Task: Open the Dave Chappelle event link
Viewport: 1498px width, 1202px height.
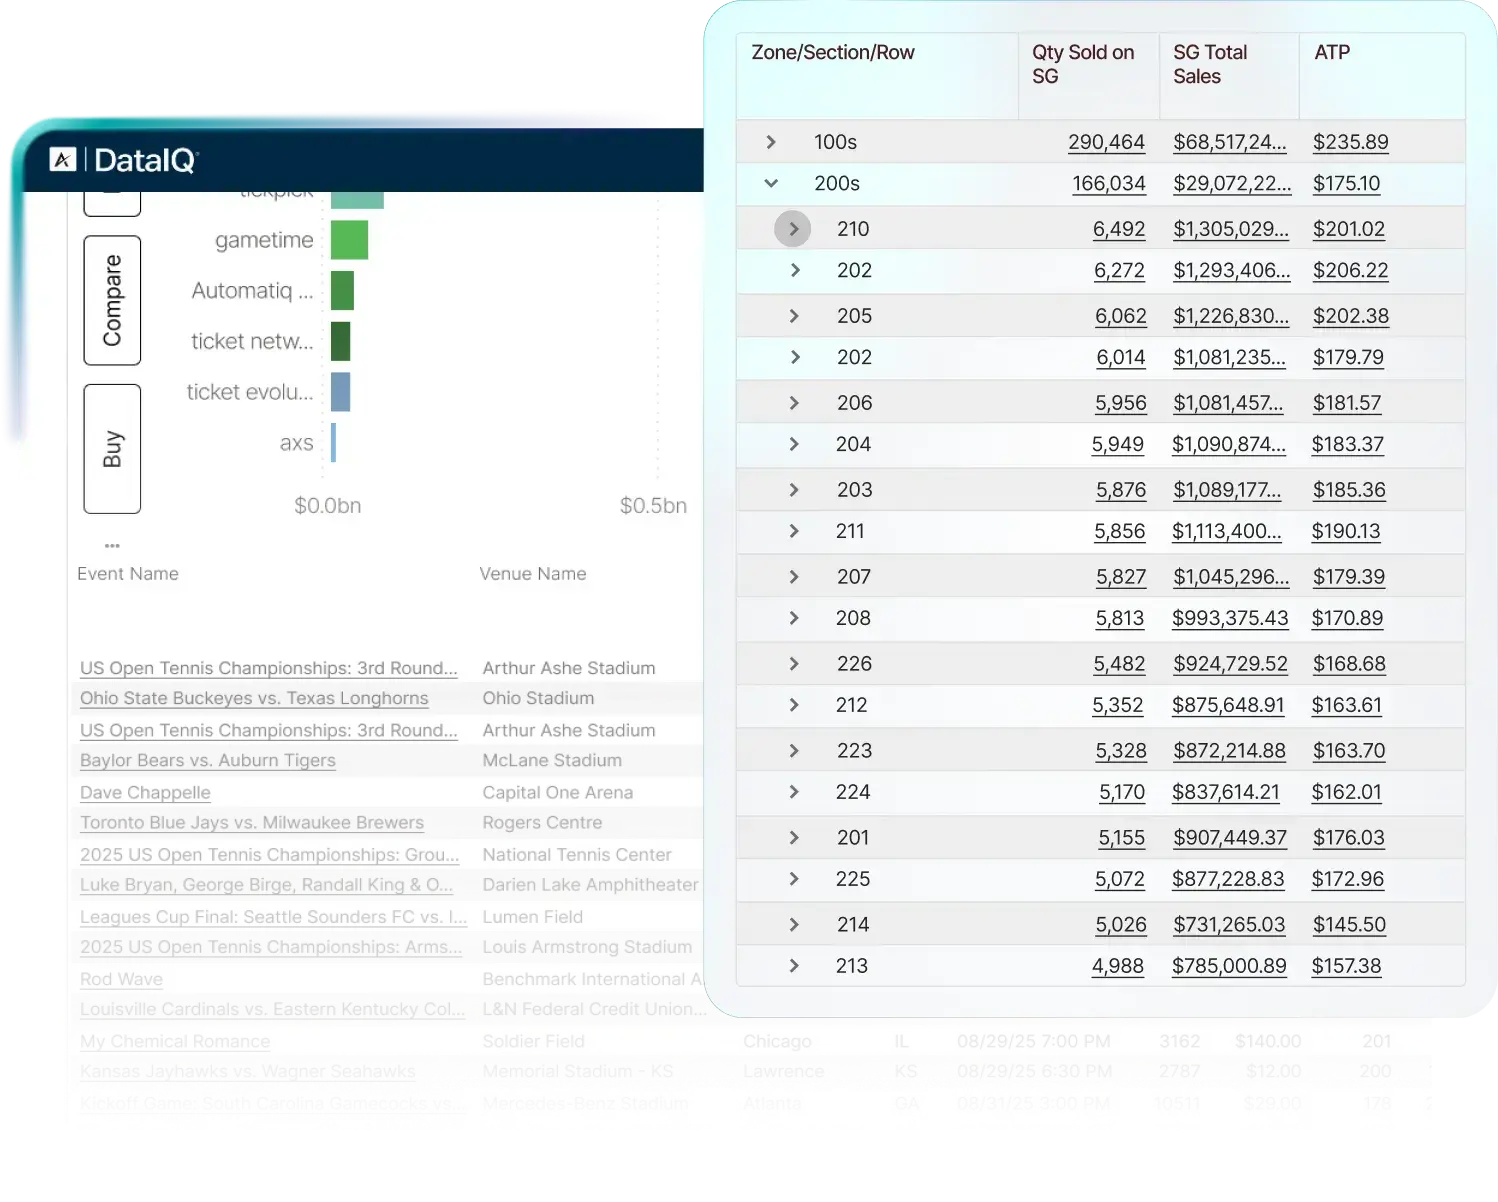Action: tap(145, 792)
